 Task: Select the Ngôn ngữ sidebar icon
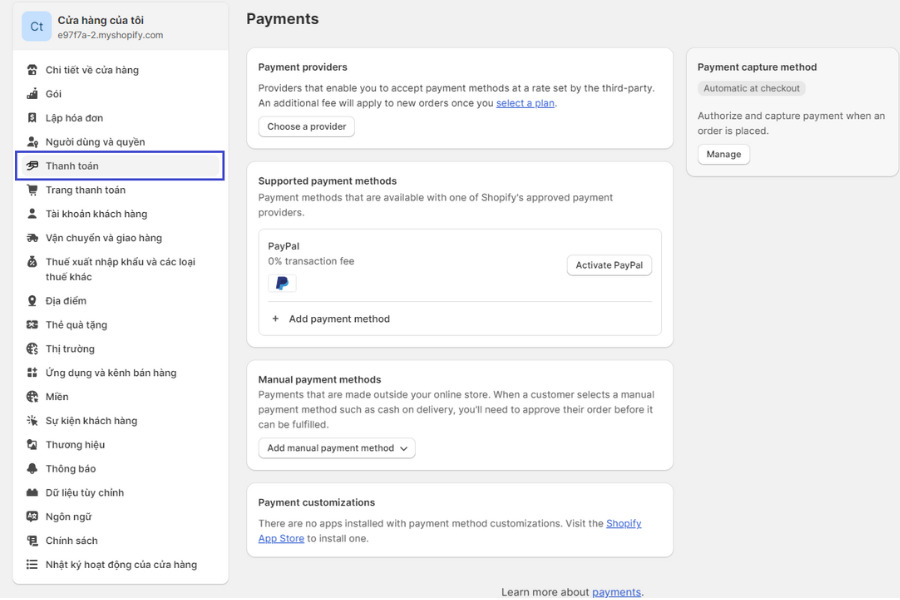tap(30, 516)
